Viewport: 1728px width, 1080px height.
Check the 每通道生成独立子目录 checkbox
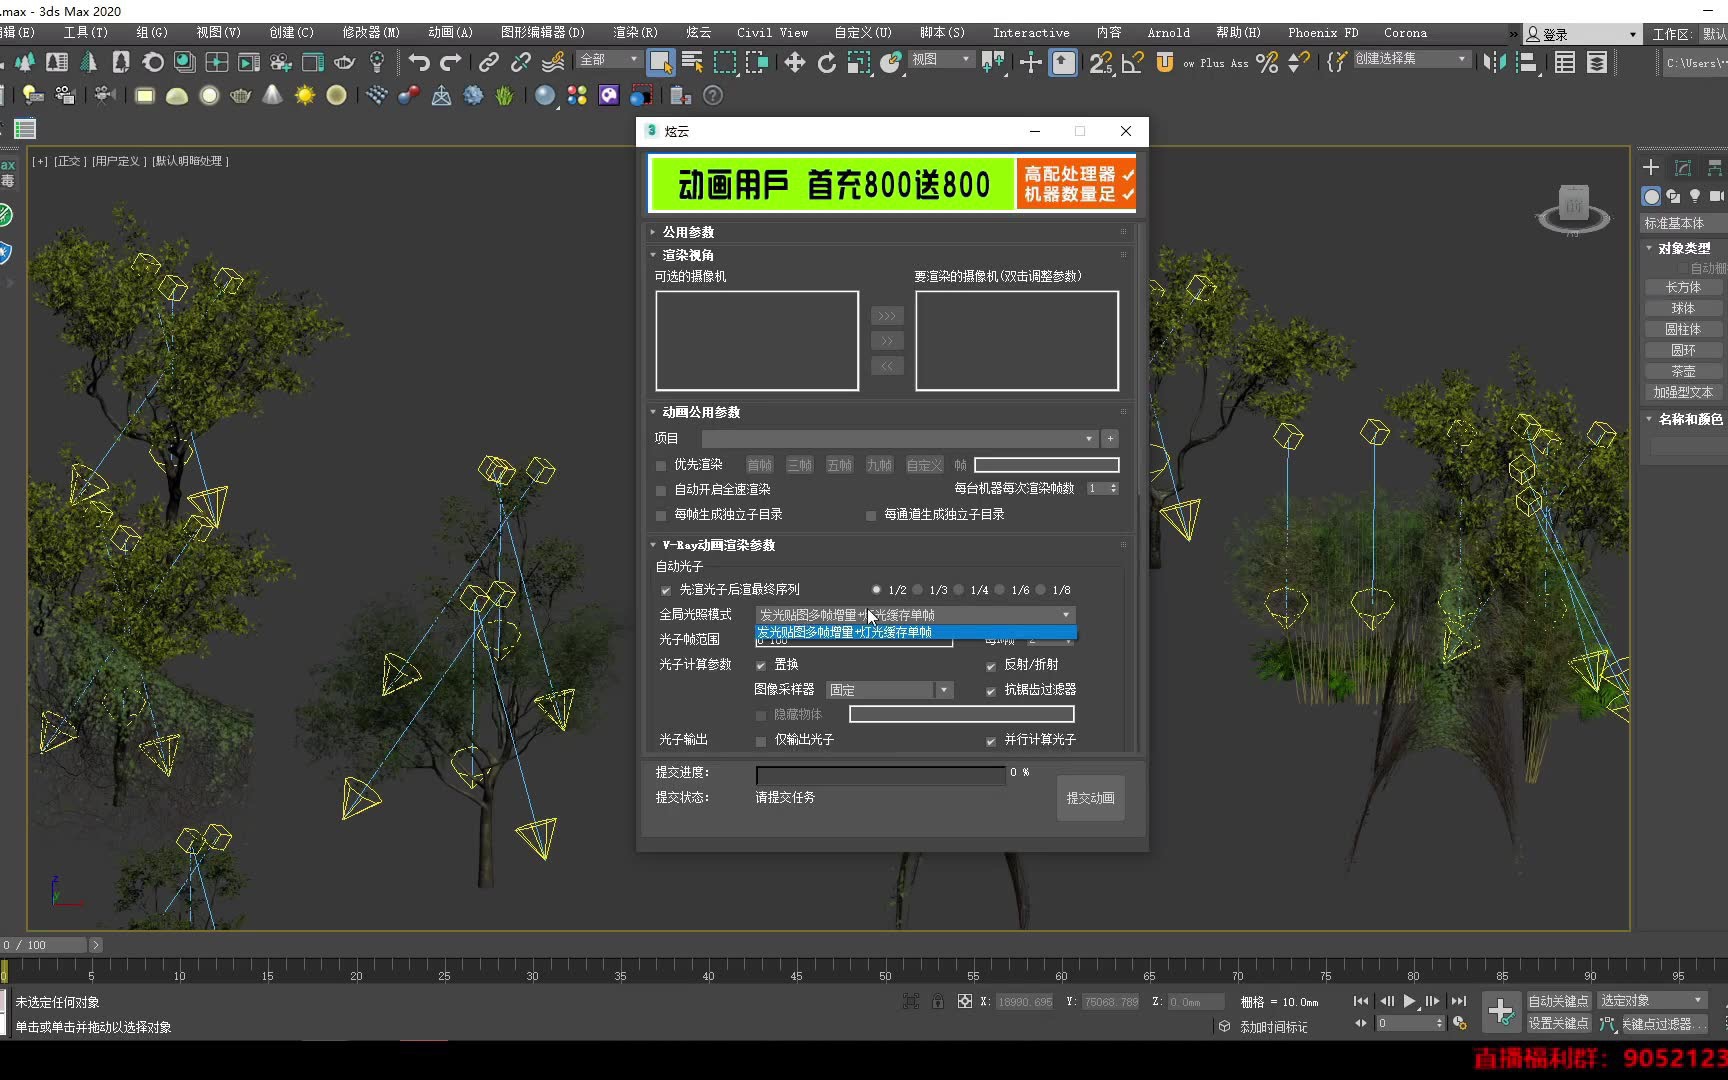[871, 515]
